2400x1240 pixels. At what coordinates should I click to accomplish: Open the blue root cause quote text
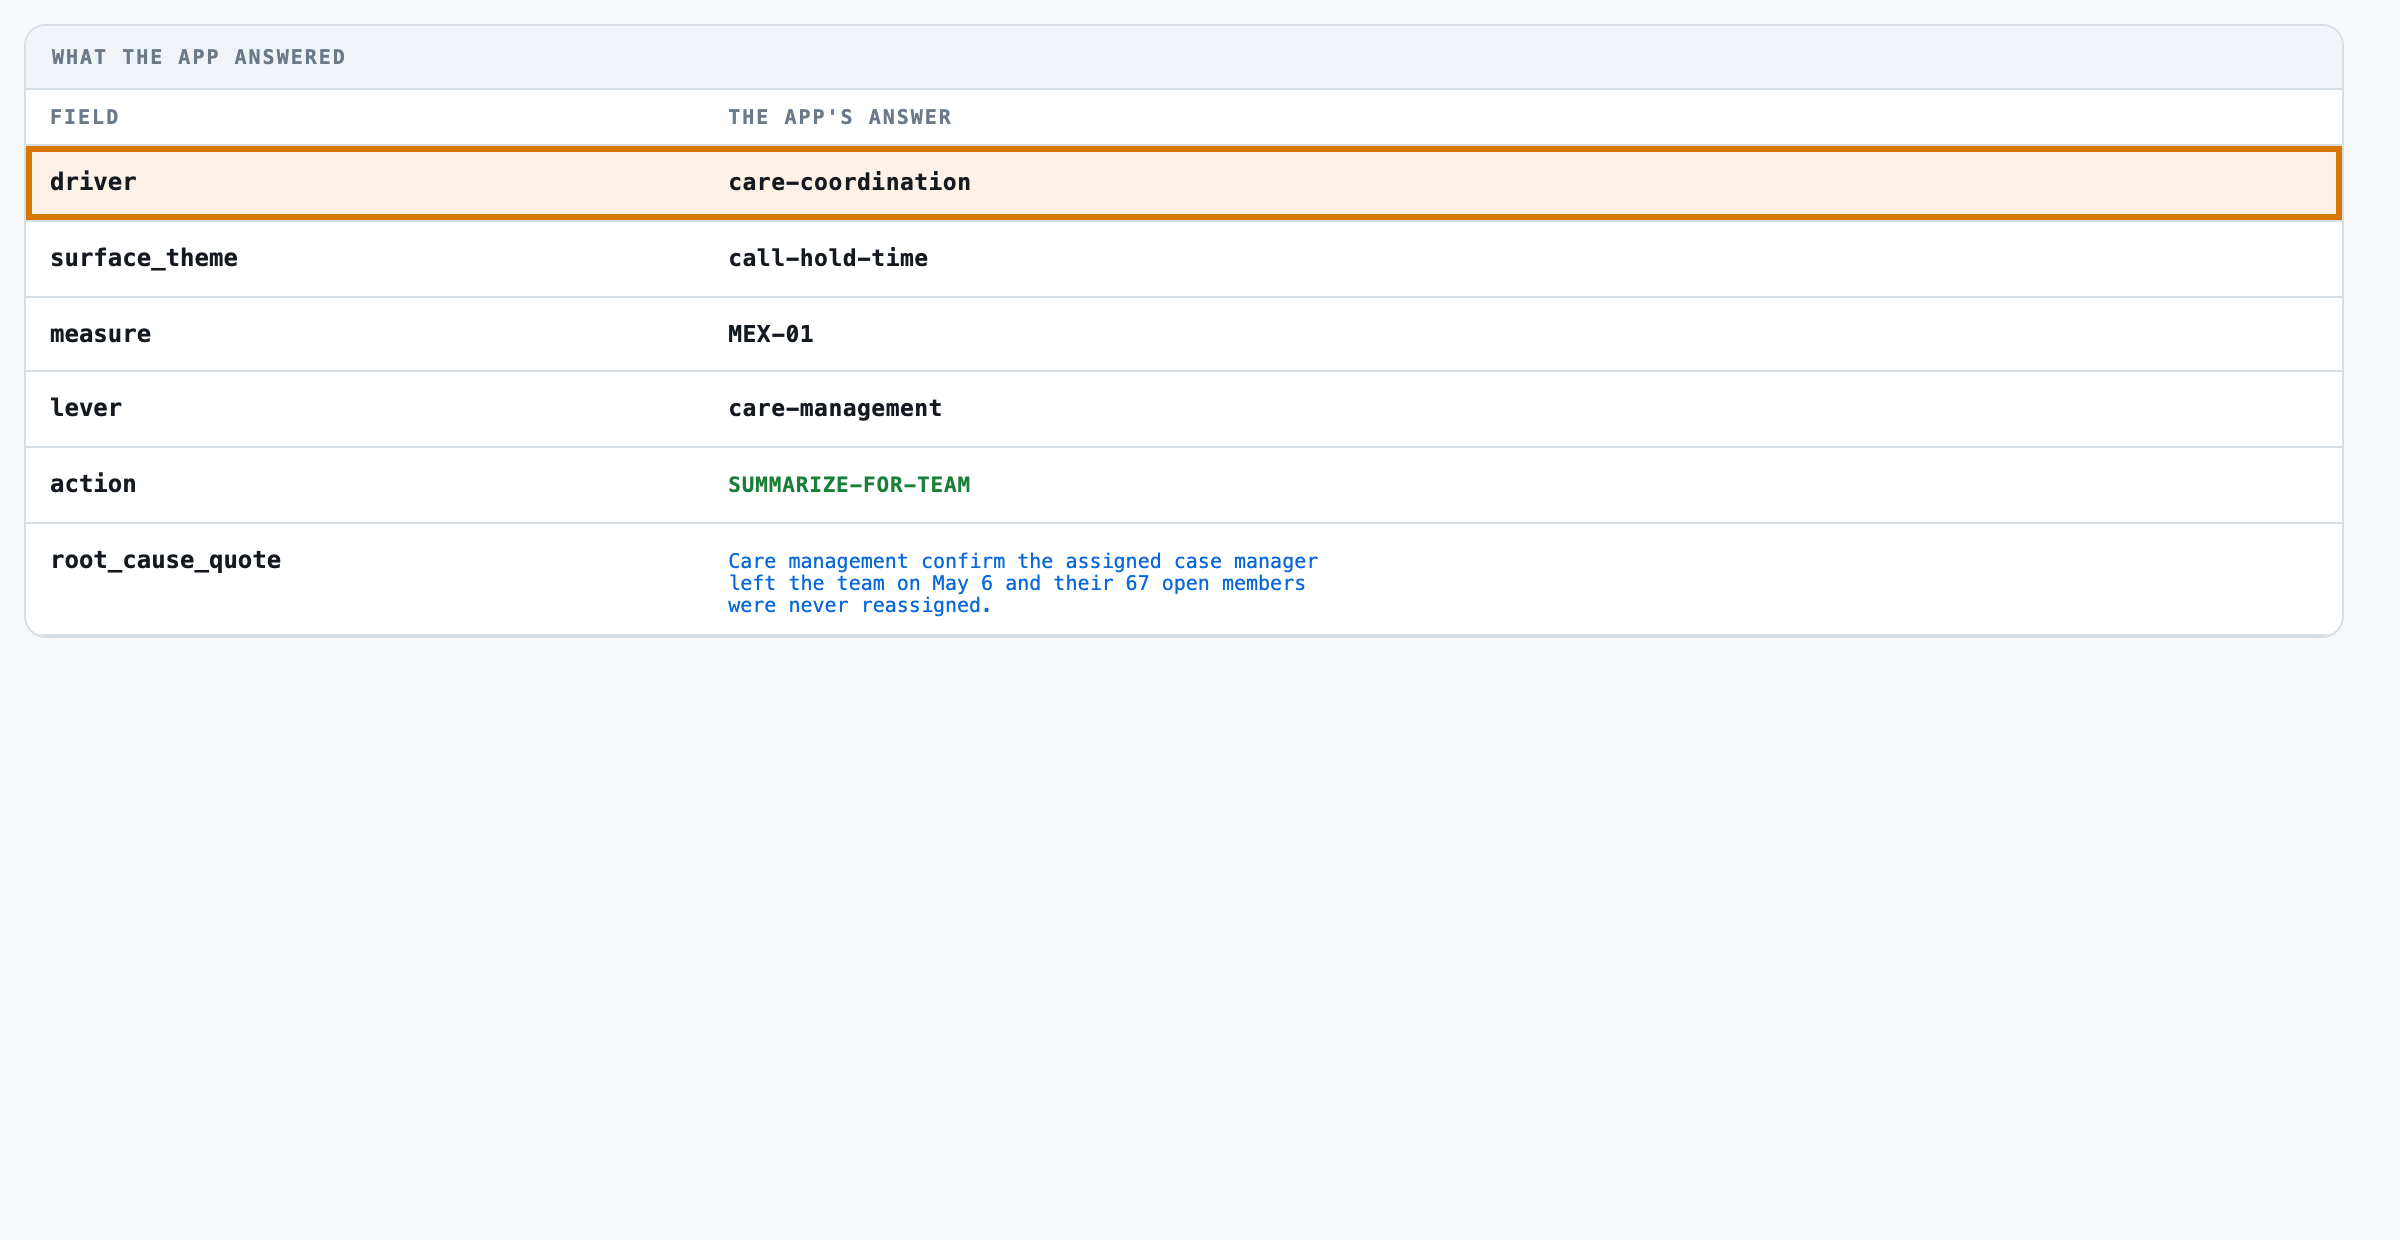click(x=1023, y=583)
